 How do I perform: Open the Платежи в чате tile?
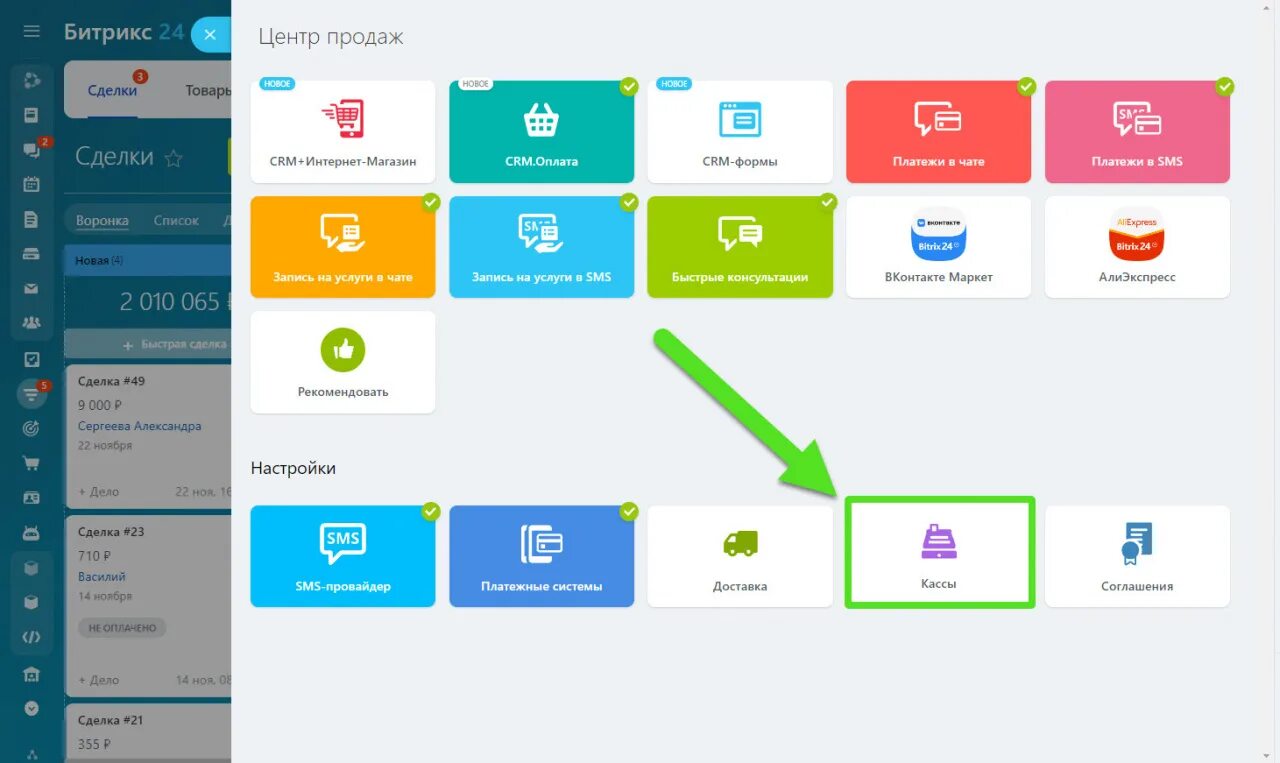[x=938, y=132]
